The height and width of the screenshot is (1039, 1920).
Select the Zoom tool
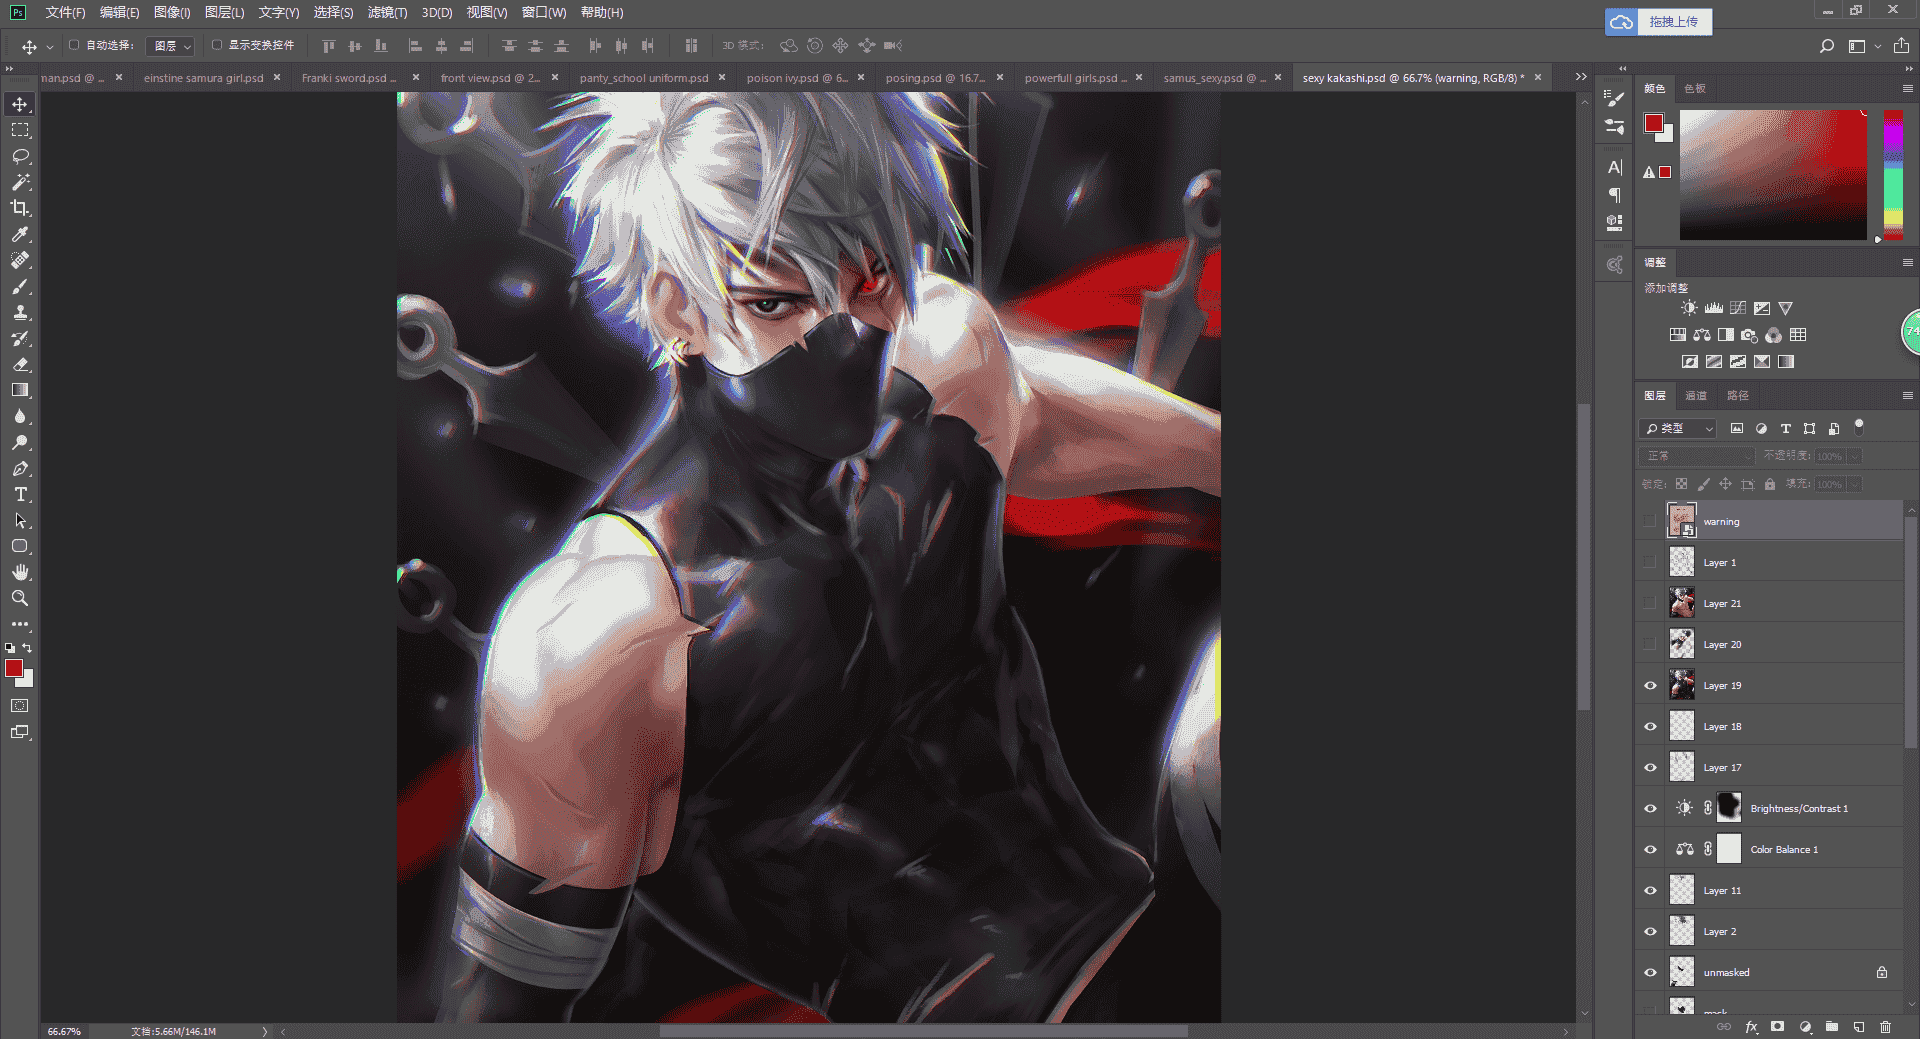pos(20,598)
